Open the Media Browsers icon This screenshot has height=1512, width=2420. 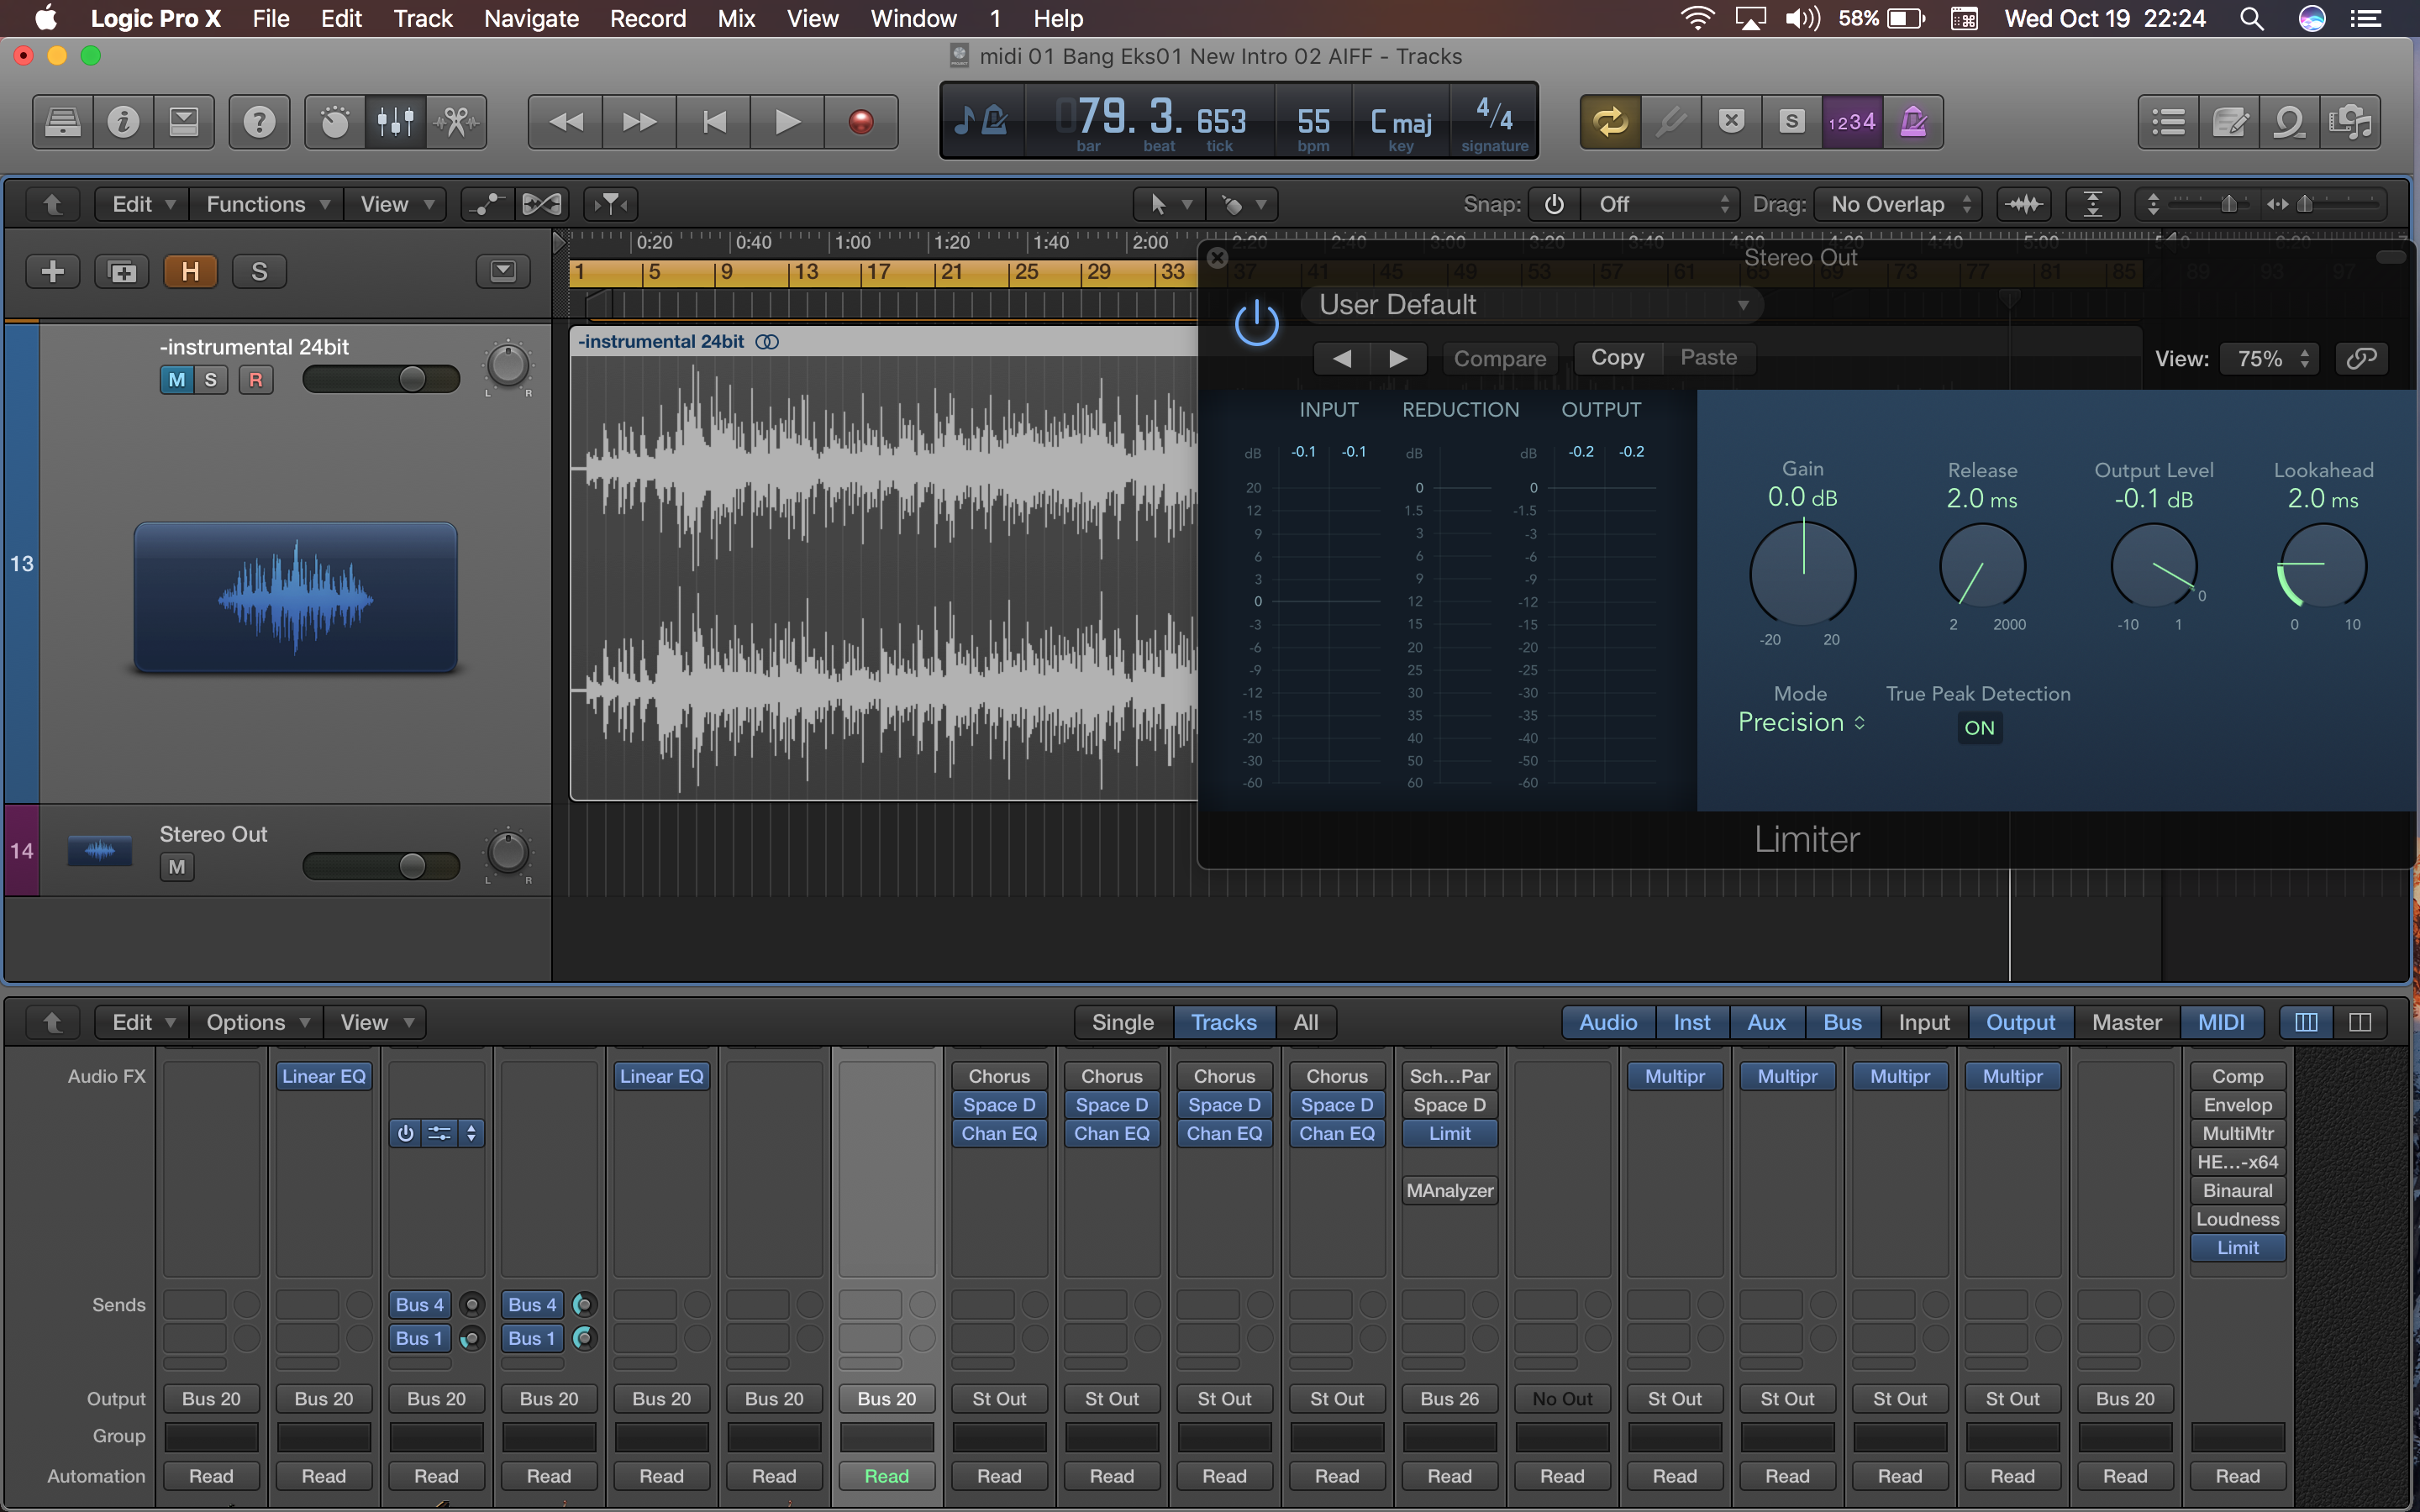point(2350,122)
